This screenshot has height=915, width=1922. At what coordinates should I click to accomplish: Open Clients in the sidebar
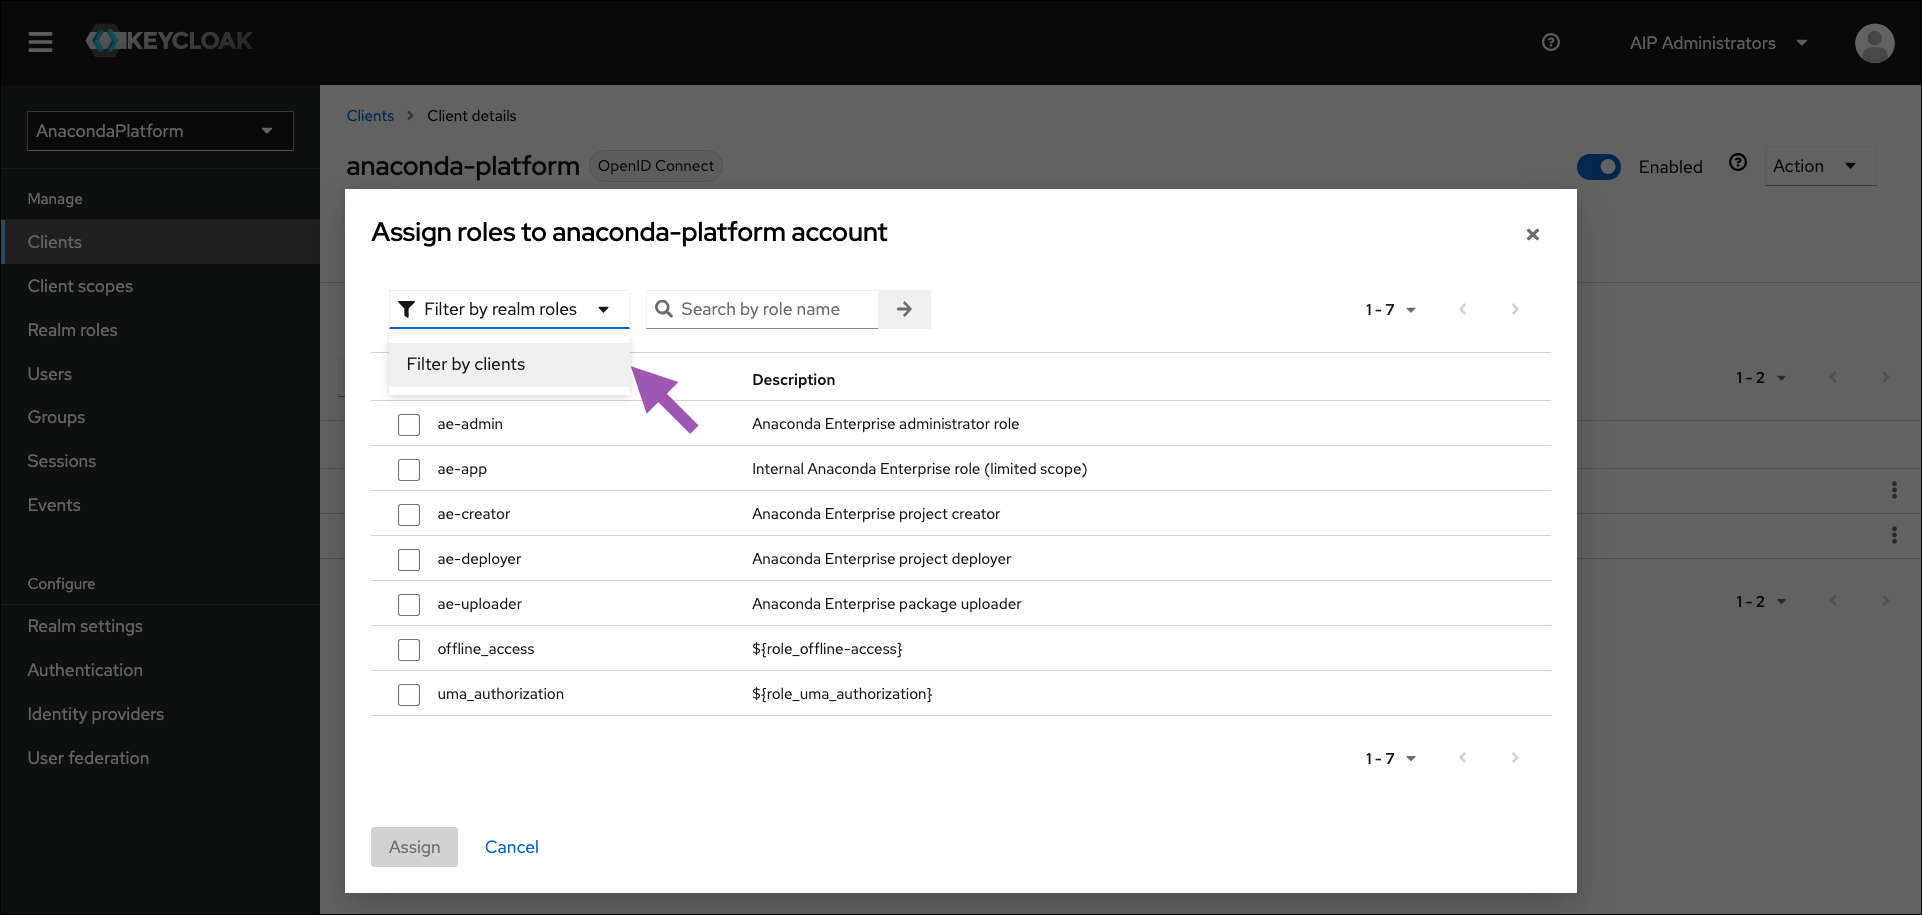pos(160,242)
